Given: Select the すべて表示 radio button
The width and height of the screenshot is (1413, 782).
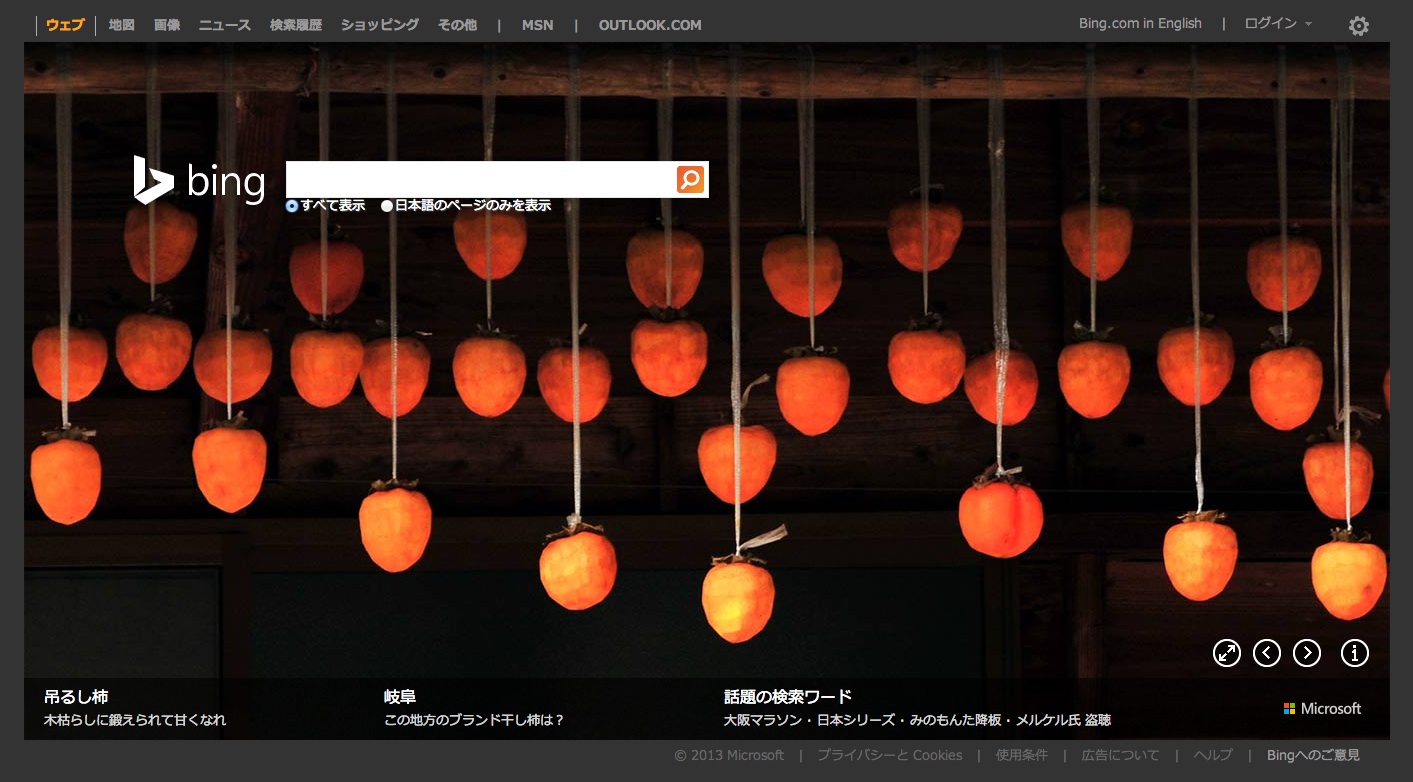Looking at the screenshot, I should [292, 206].
